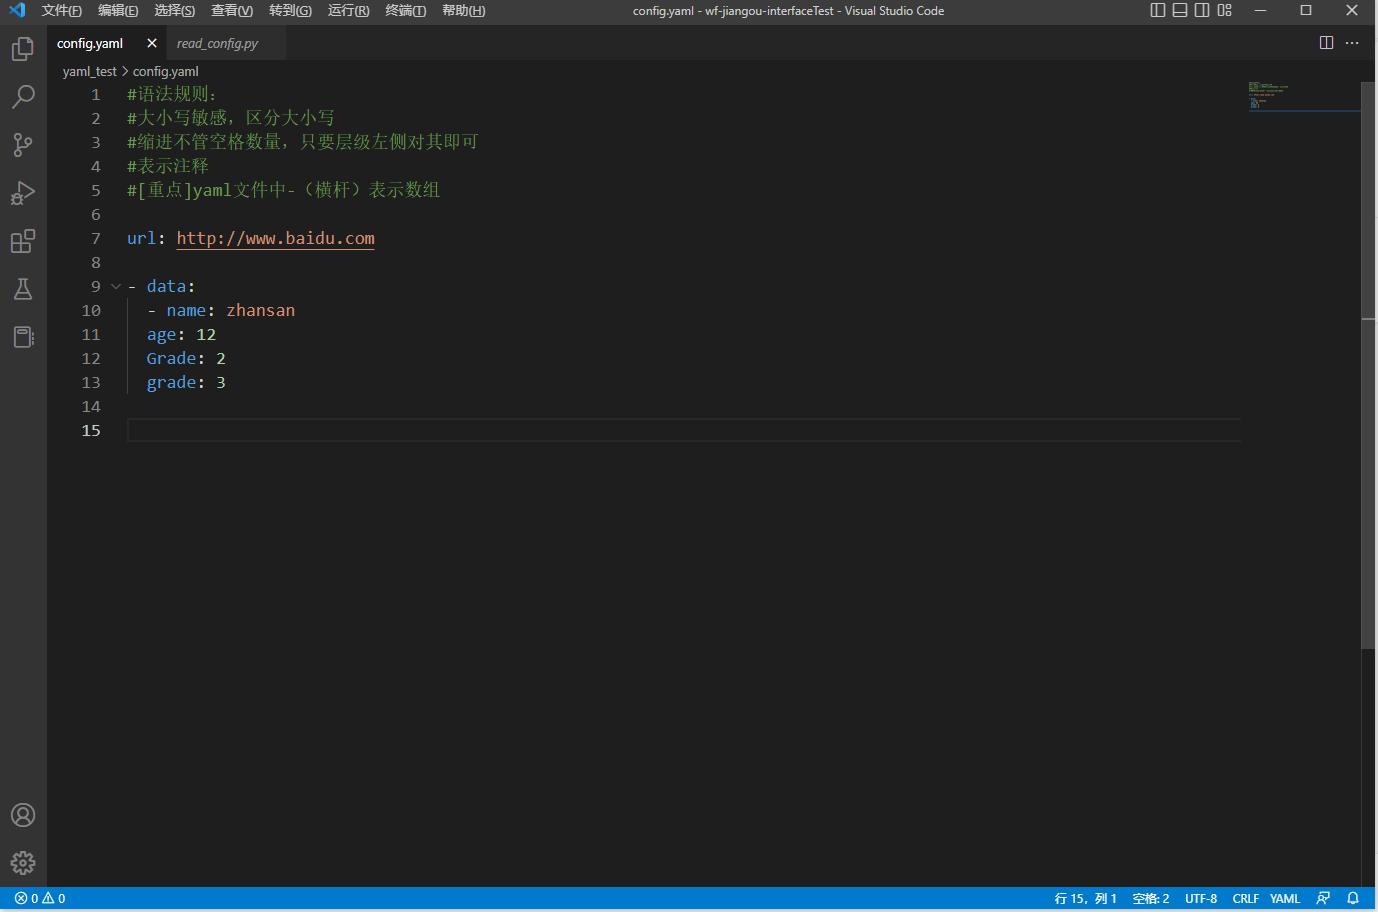
Task: Open the Source Control view
Action: pos(23,145)
